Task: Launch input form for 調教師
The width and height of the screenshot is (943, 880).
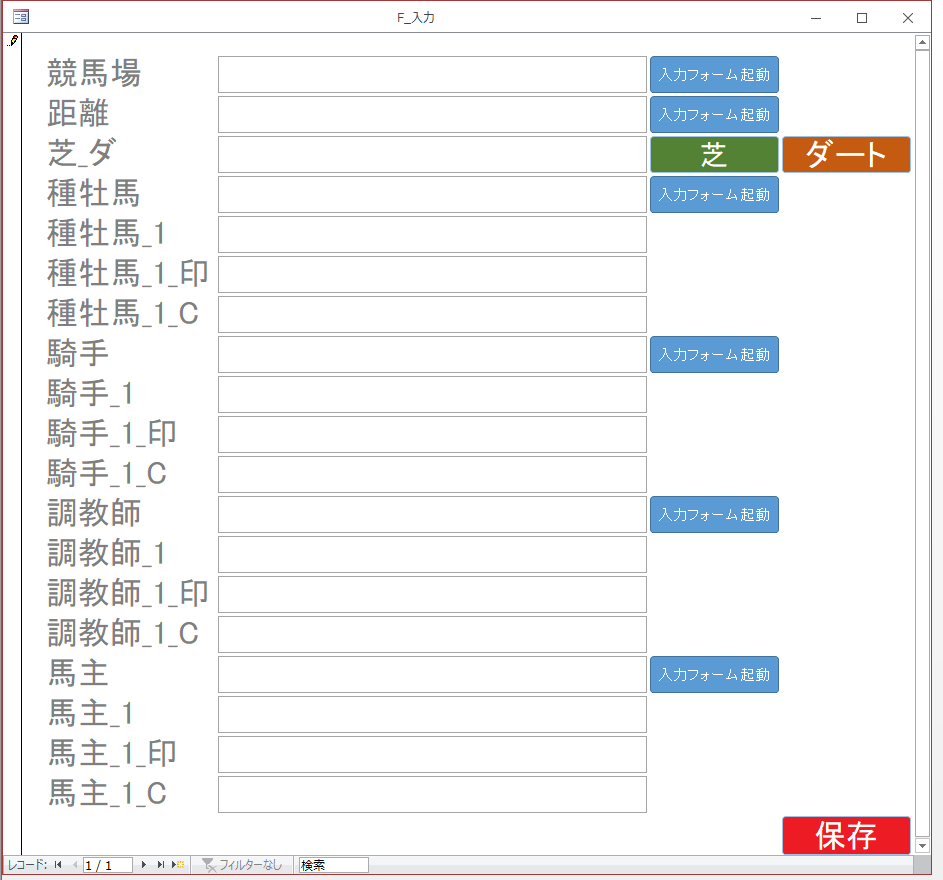Action: point(714,515)
